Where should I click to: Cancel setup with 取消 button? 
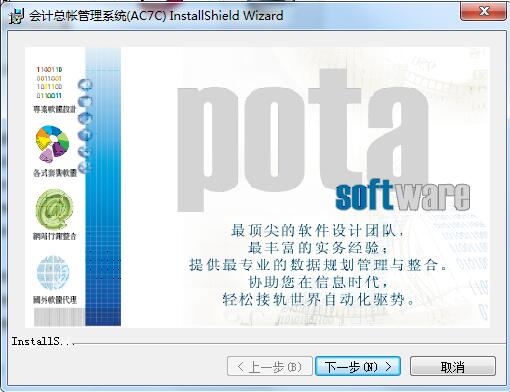453,366
